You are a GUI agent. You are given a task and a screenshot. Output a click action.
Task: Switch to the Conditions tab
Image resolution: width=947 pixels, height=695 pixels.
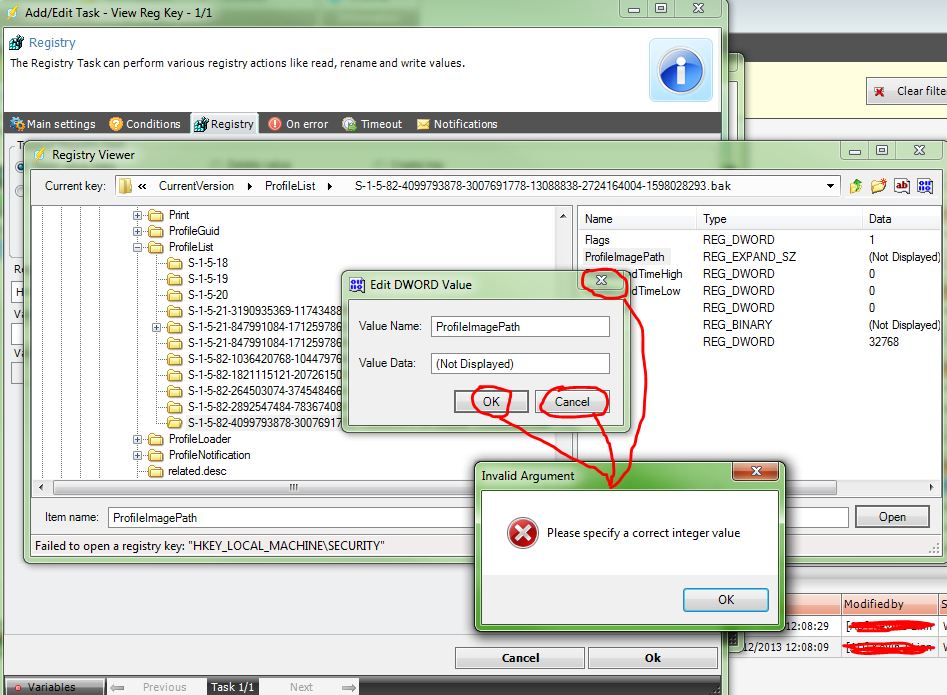click(144, 124)
